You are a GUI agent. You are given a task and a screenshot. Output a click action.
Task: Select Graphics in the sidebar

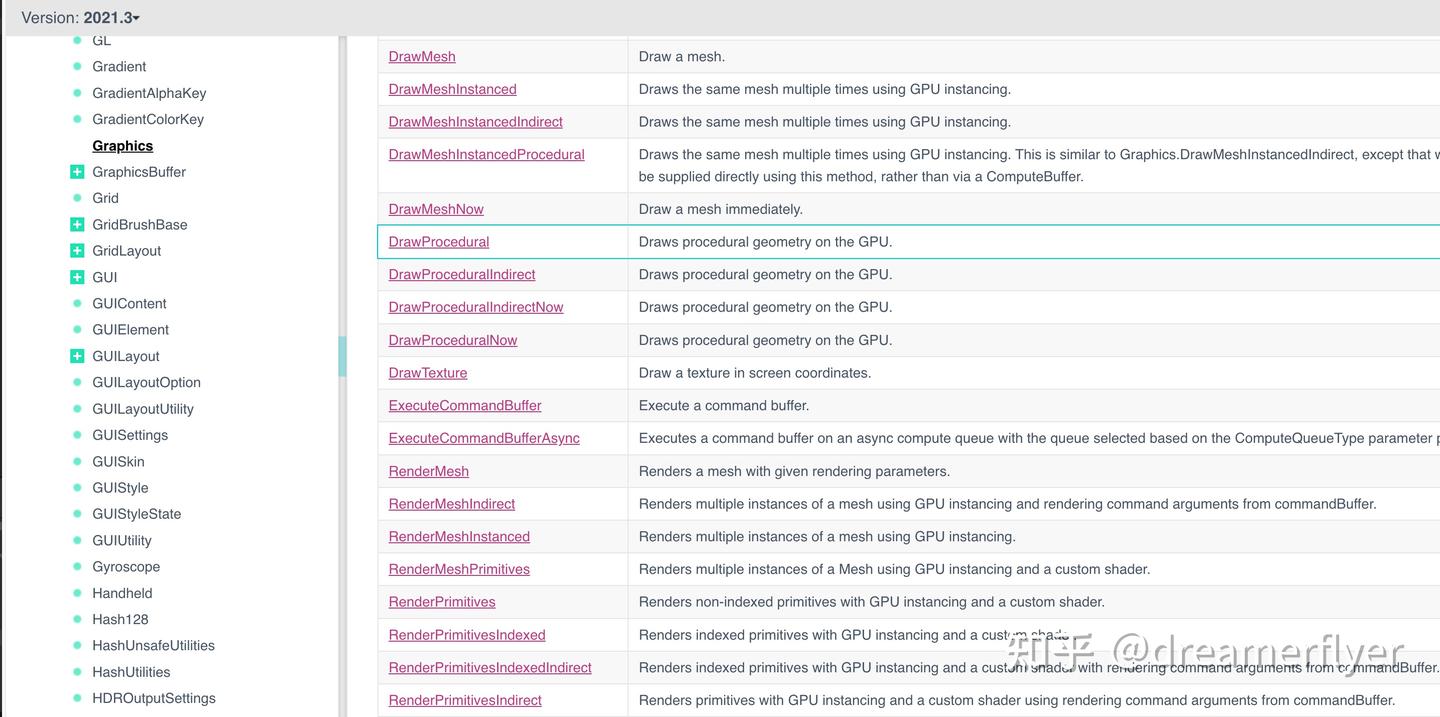[x=122, y=146]
